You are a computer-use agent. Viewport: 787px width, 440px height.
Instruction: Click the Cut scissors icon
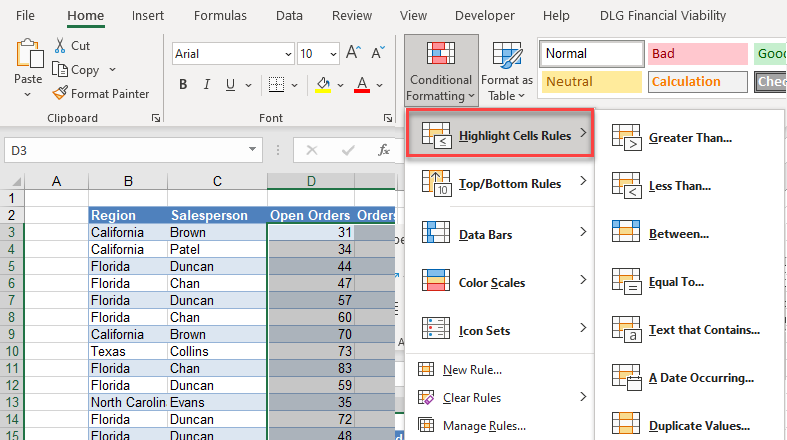click(60, 46)
